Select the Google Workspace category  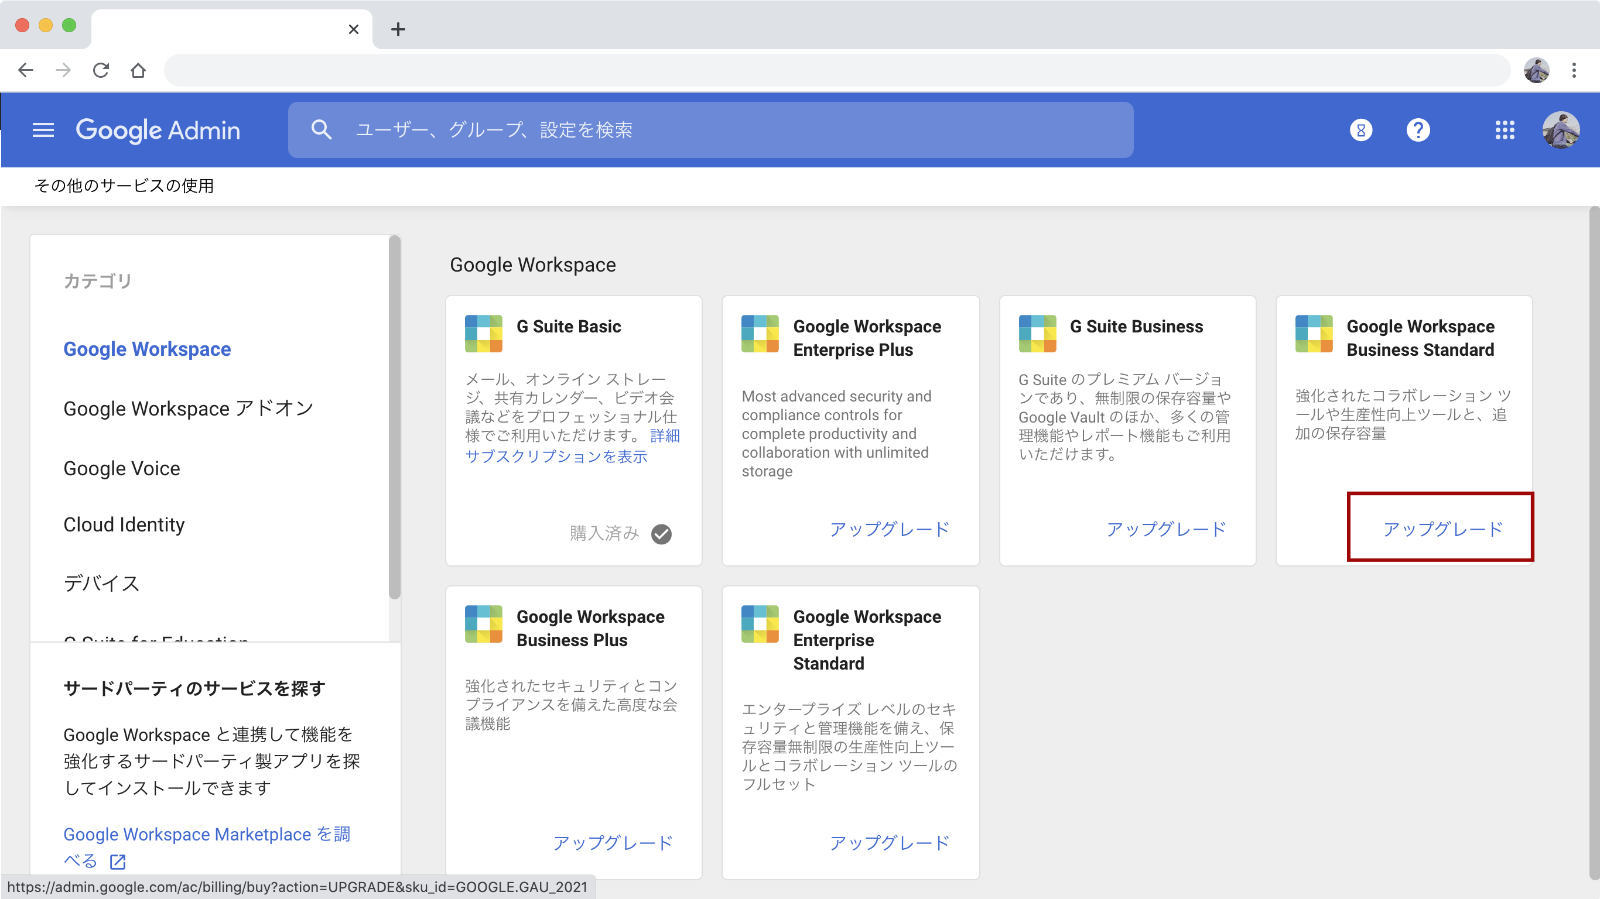[147, 349]
